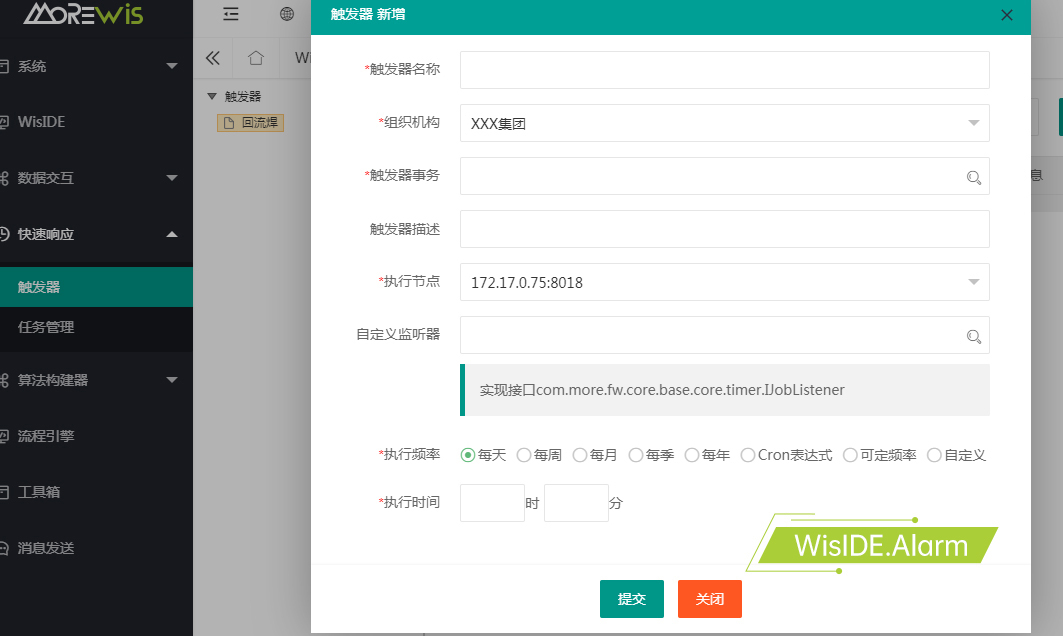Collapse the 触发器 tree root node

coord(211,97)
